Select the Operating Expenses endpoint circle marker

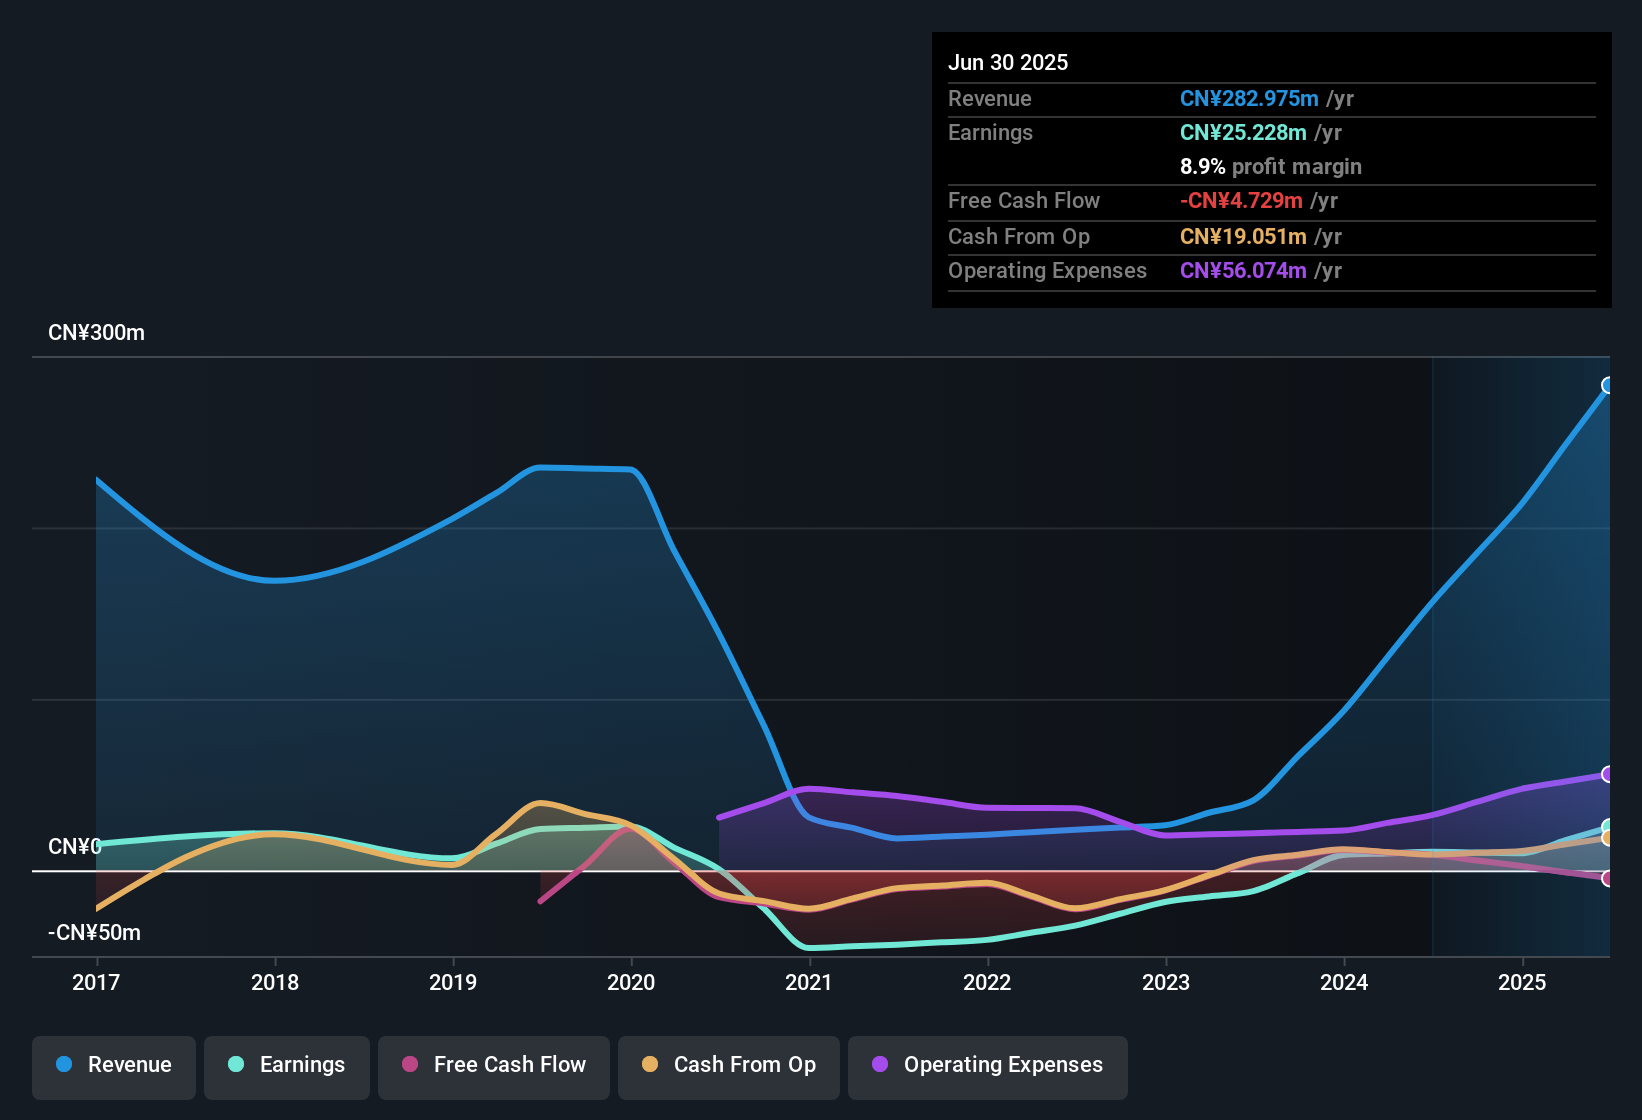click(x=1608, y=774)
